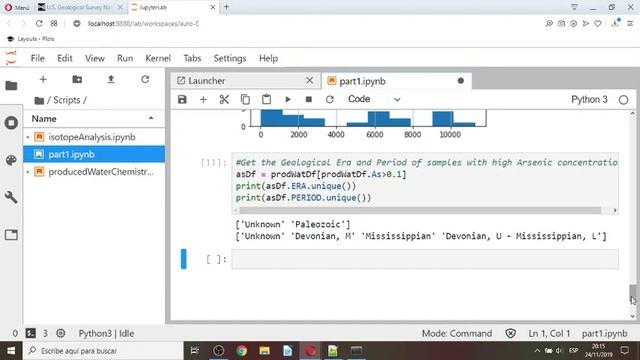Click into the empty code cell input
Viewport: 640px width, 360px height.
(425, 259)
